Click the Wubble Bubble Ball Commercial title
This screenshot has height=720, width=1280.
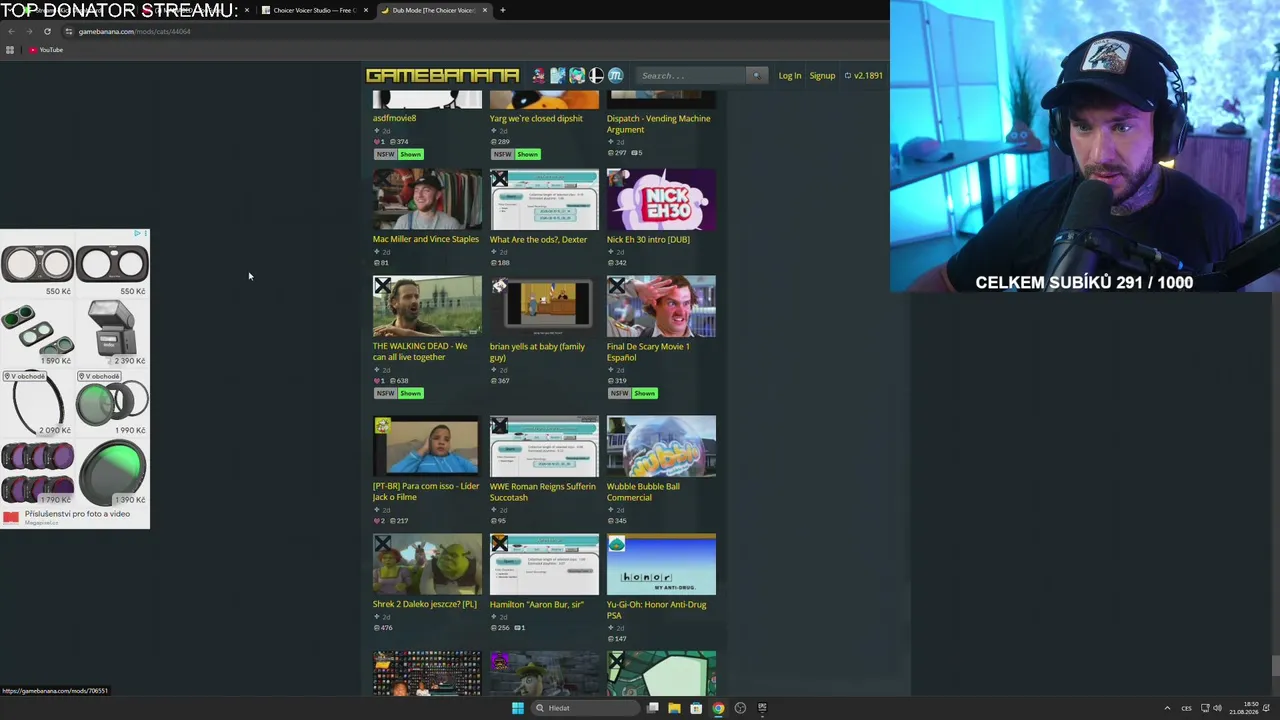pyautogui.click(x=643, y=492)
